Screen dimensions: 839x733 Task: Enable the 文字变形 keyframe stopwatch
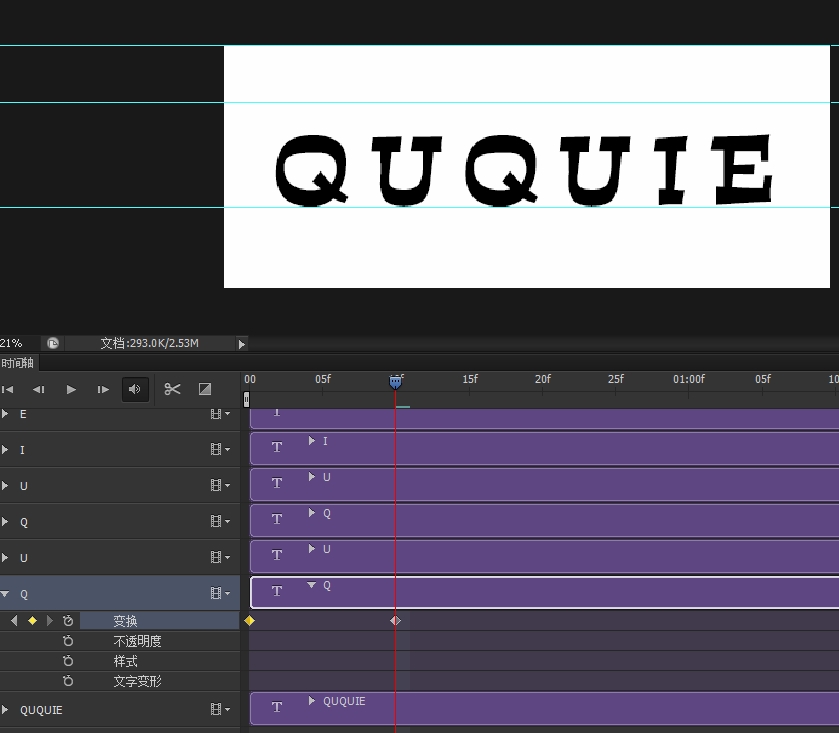68,681
